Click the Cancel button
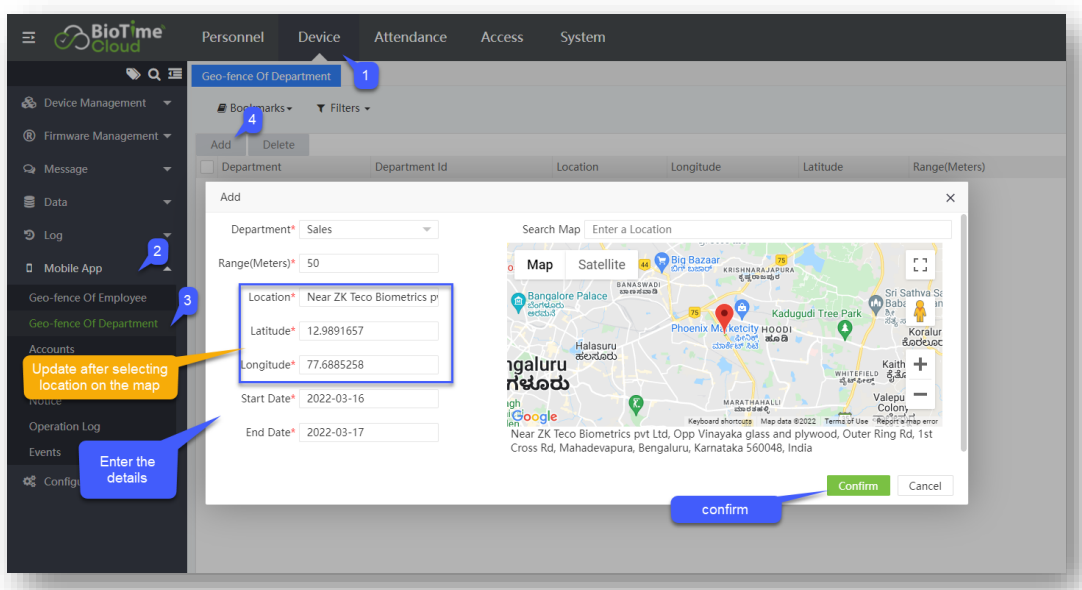Screen dimensions: 1082x590 924,486
